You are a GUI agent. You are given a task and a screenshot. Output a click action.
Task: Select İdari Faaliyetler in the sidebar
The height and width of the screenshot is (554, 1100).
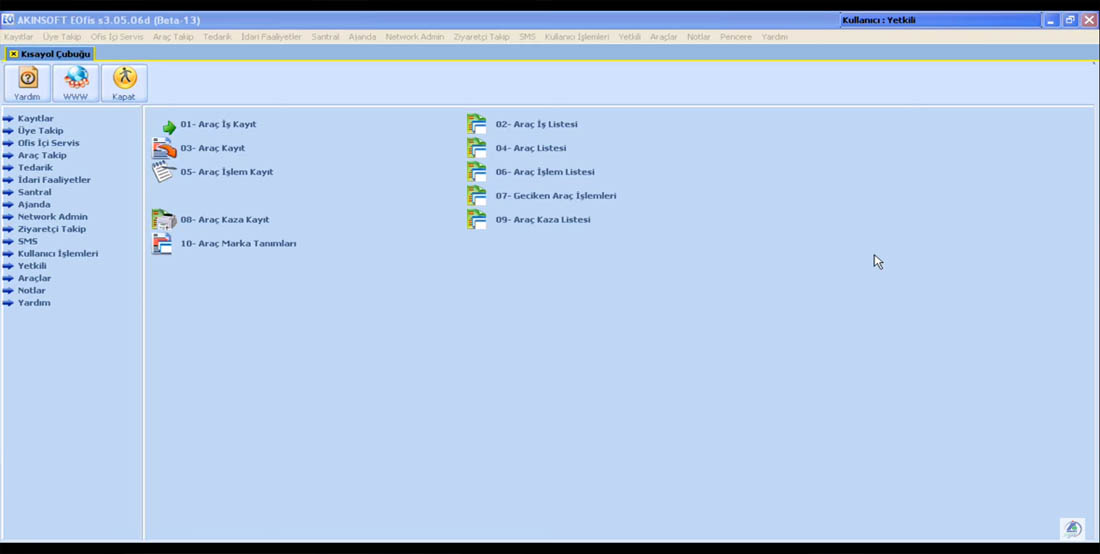pos(54,180)
